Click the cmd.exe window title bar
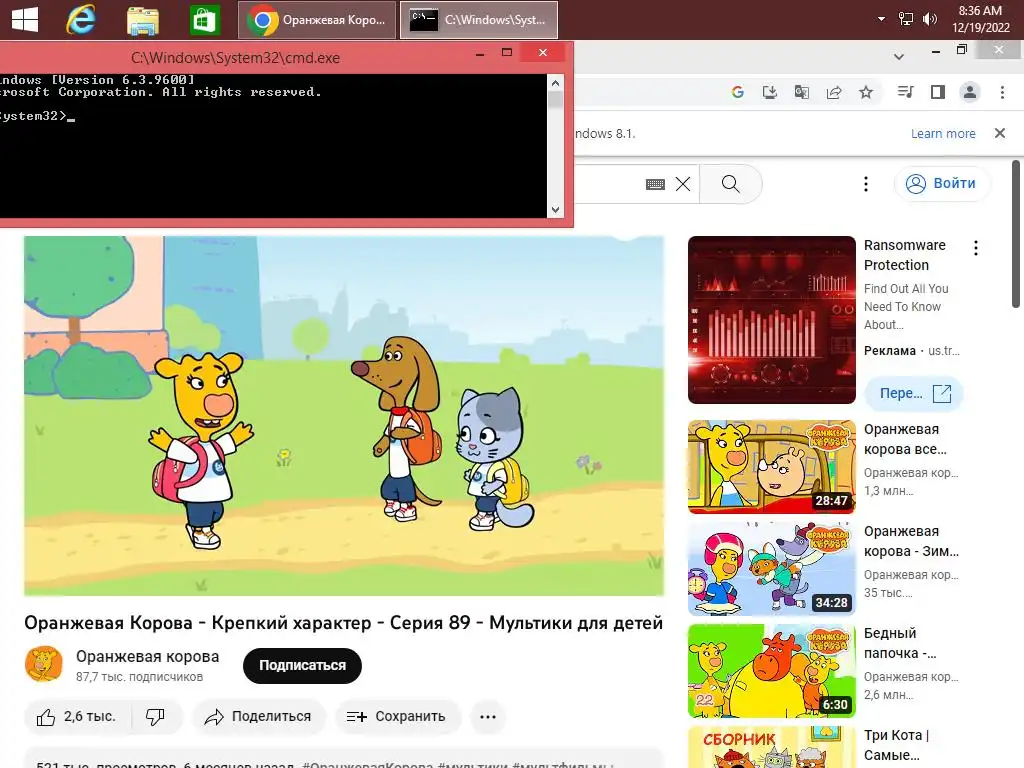This screenshot has width=1024, height=768. pos(235,57)
